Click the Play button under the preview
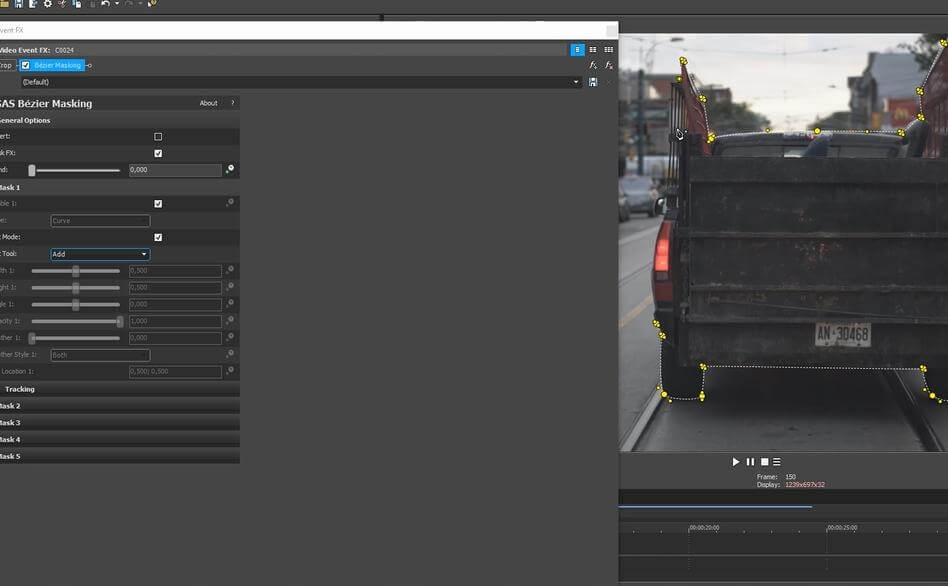The image size is (948, 586). coord(736,462)
